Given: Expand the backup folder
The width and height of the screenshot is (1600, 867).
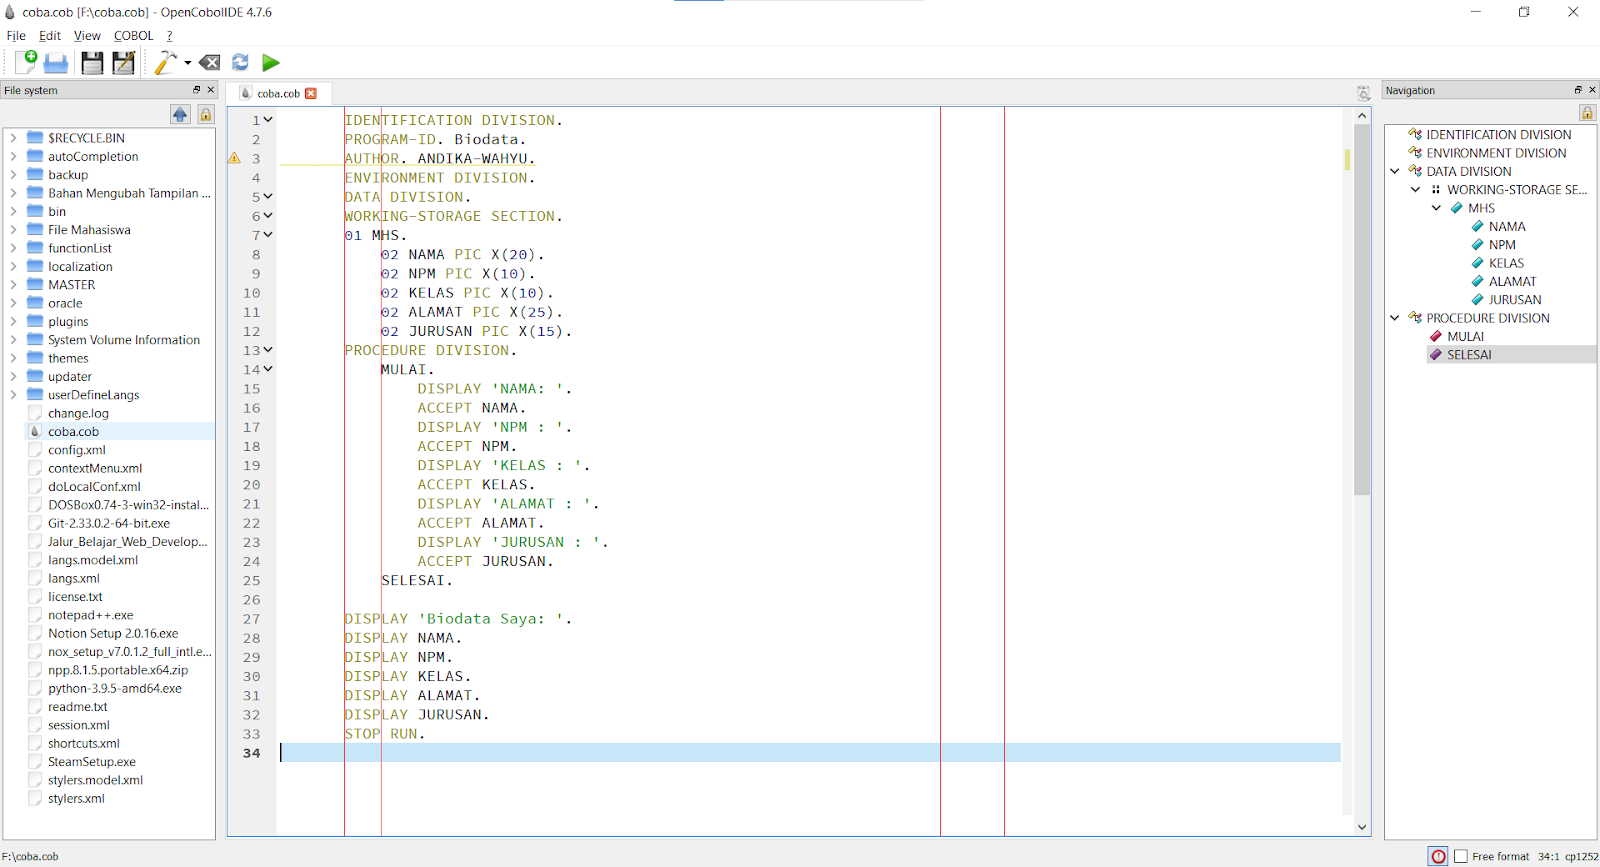Looking at the screenshot, I should click(13, 175).
